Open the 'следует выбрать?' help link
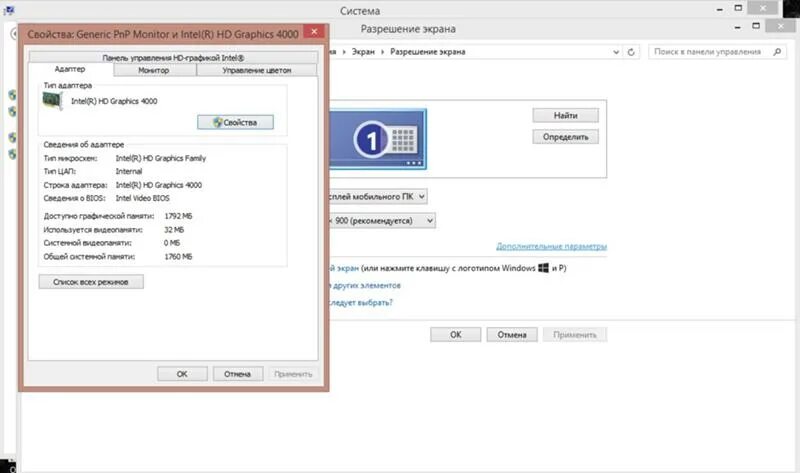The width and height of the screenshot is (800, 473). tap(361, 303)
